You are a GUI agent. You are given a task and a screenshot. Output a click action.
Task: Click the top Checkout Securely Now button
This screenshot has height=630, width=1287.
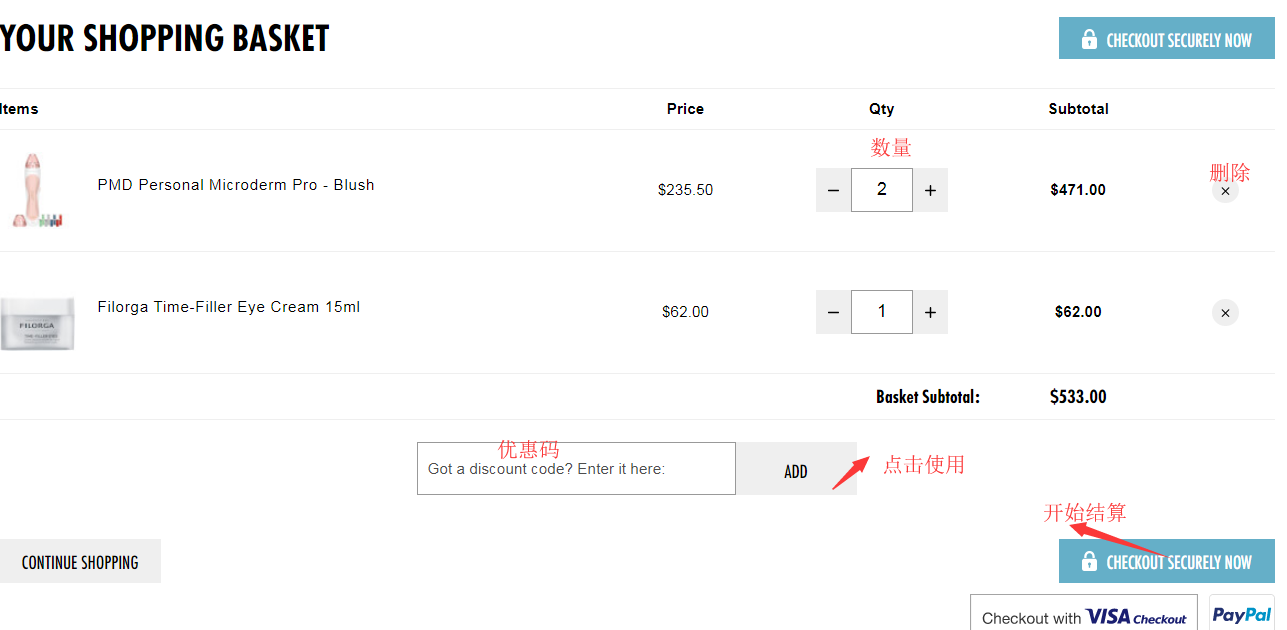click(1166, 40)
